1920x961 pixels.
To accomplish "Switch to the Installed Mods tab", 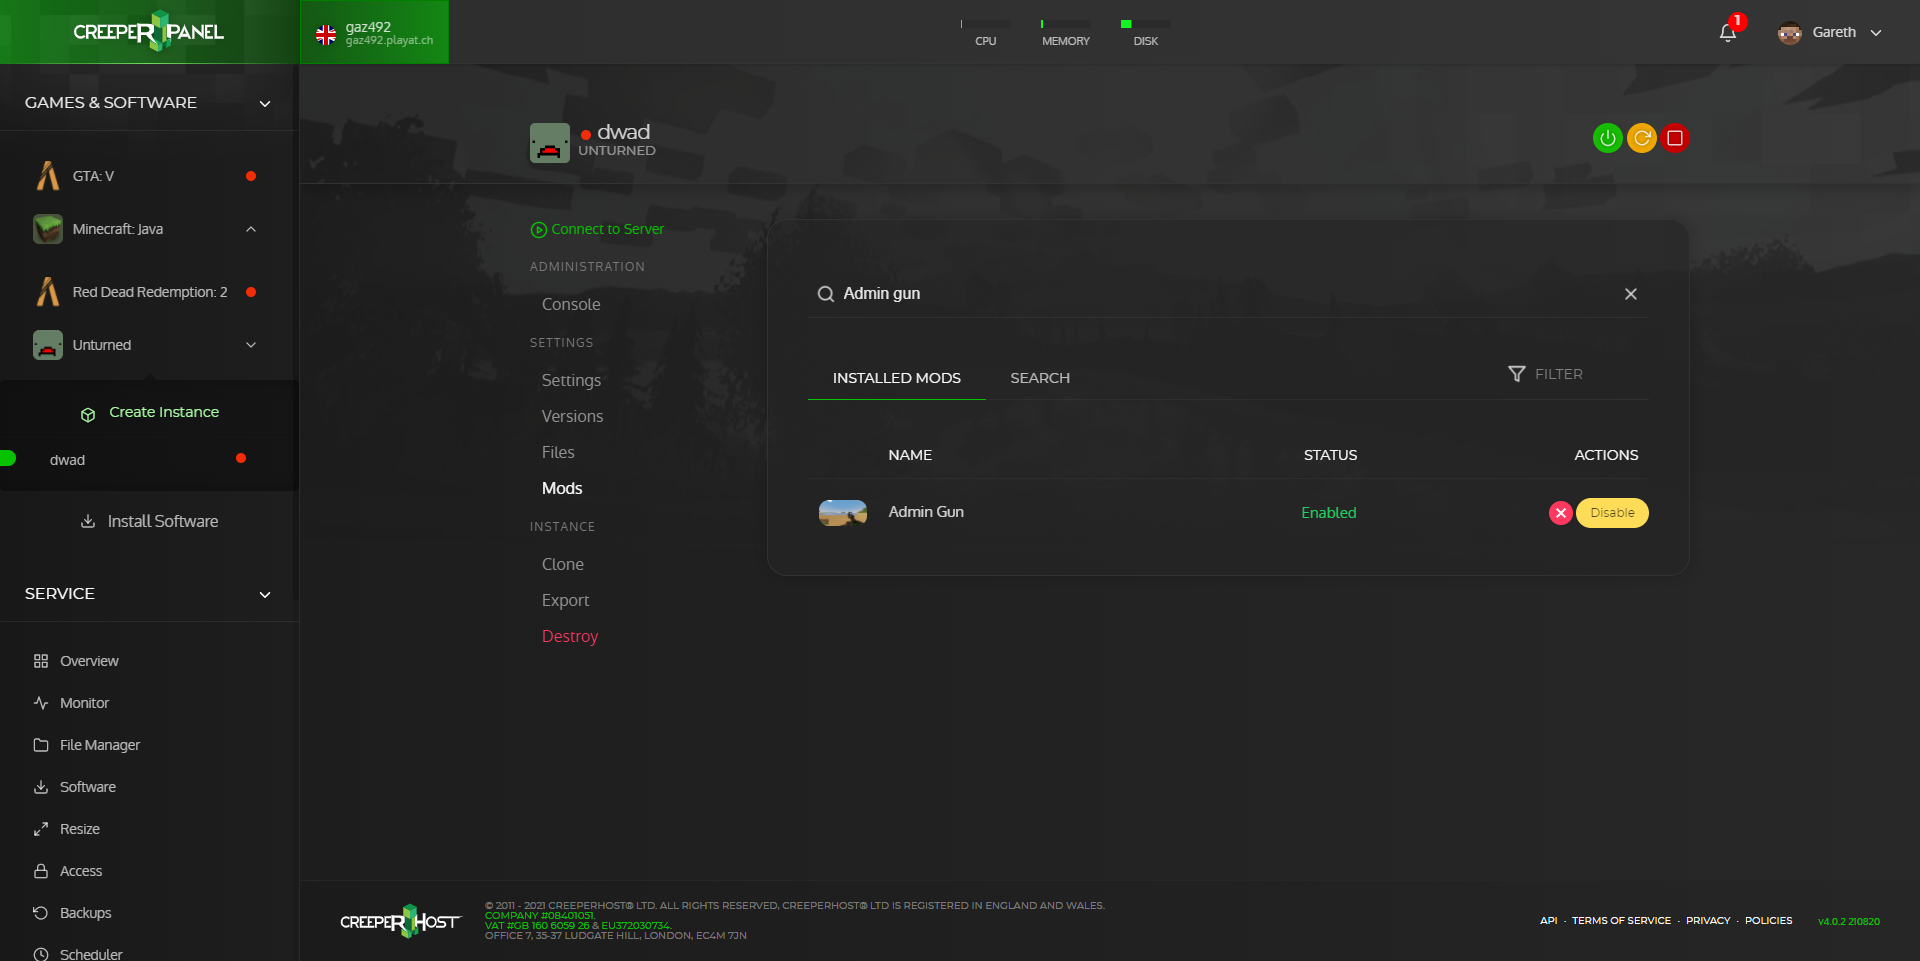I will tap(897, 378).
